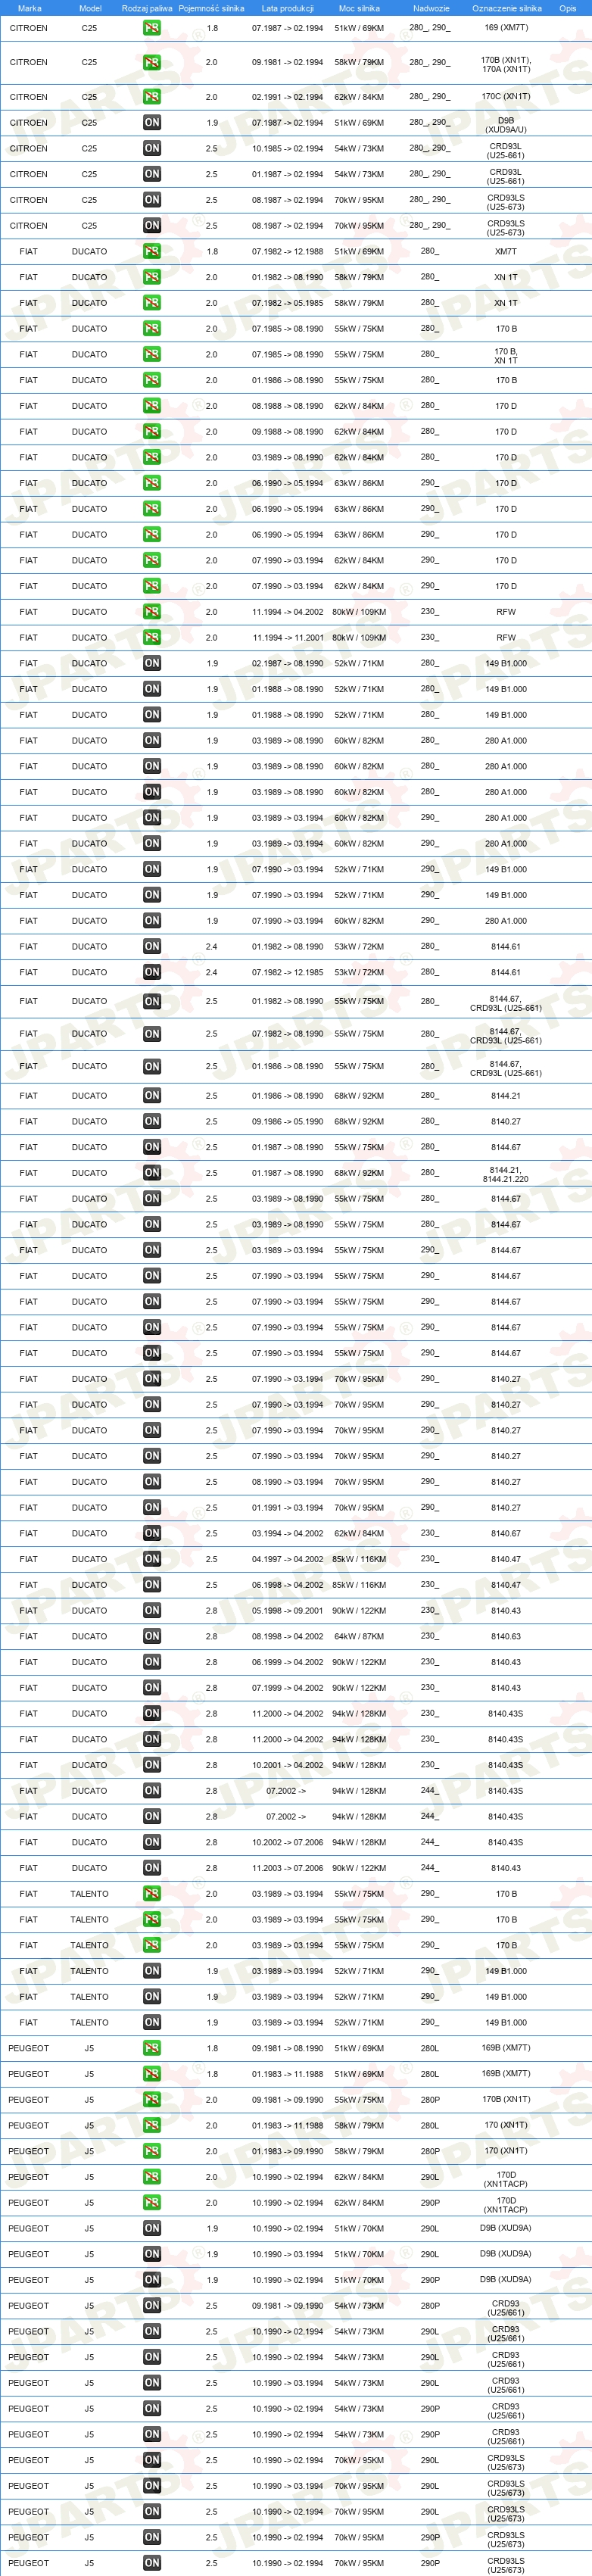Click the Lata produkcji column header

tap(287, 8)
